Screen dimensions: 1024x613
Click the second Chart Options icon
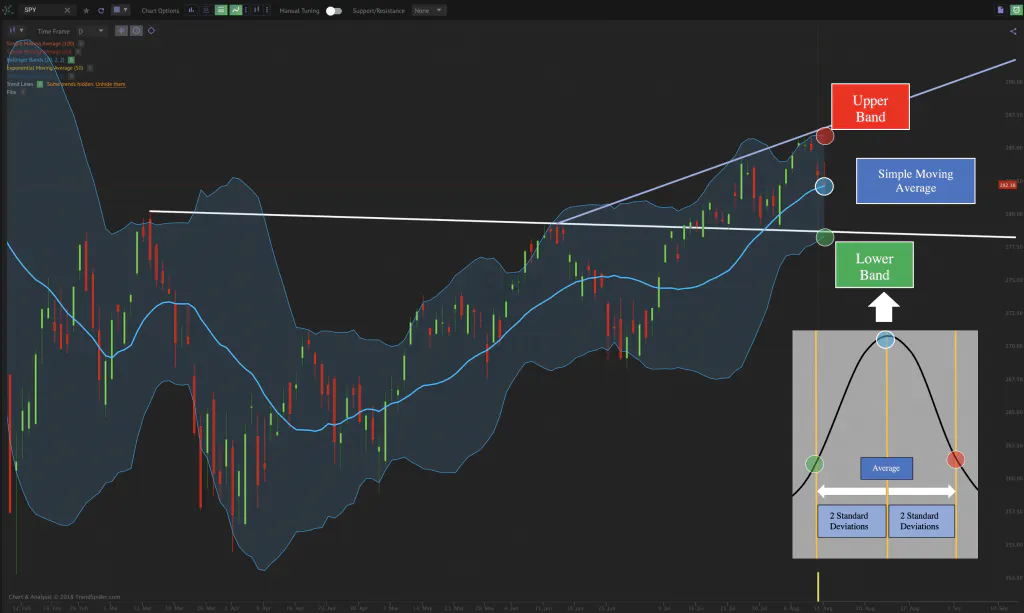(x=206, y=10)
